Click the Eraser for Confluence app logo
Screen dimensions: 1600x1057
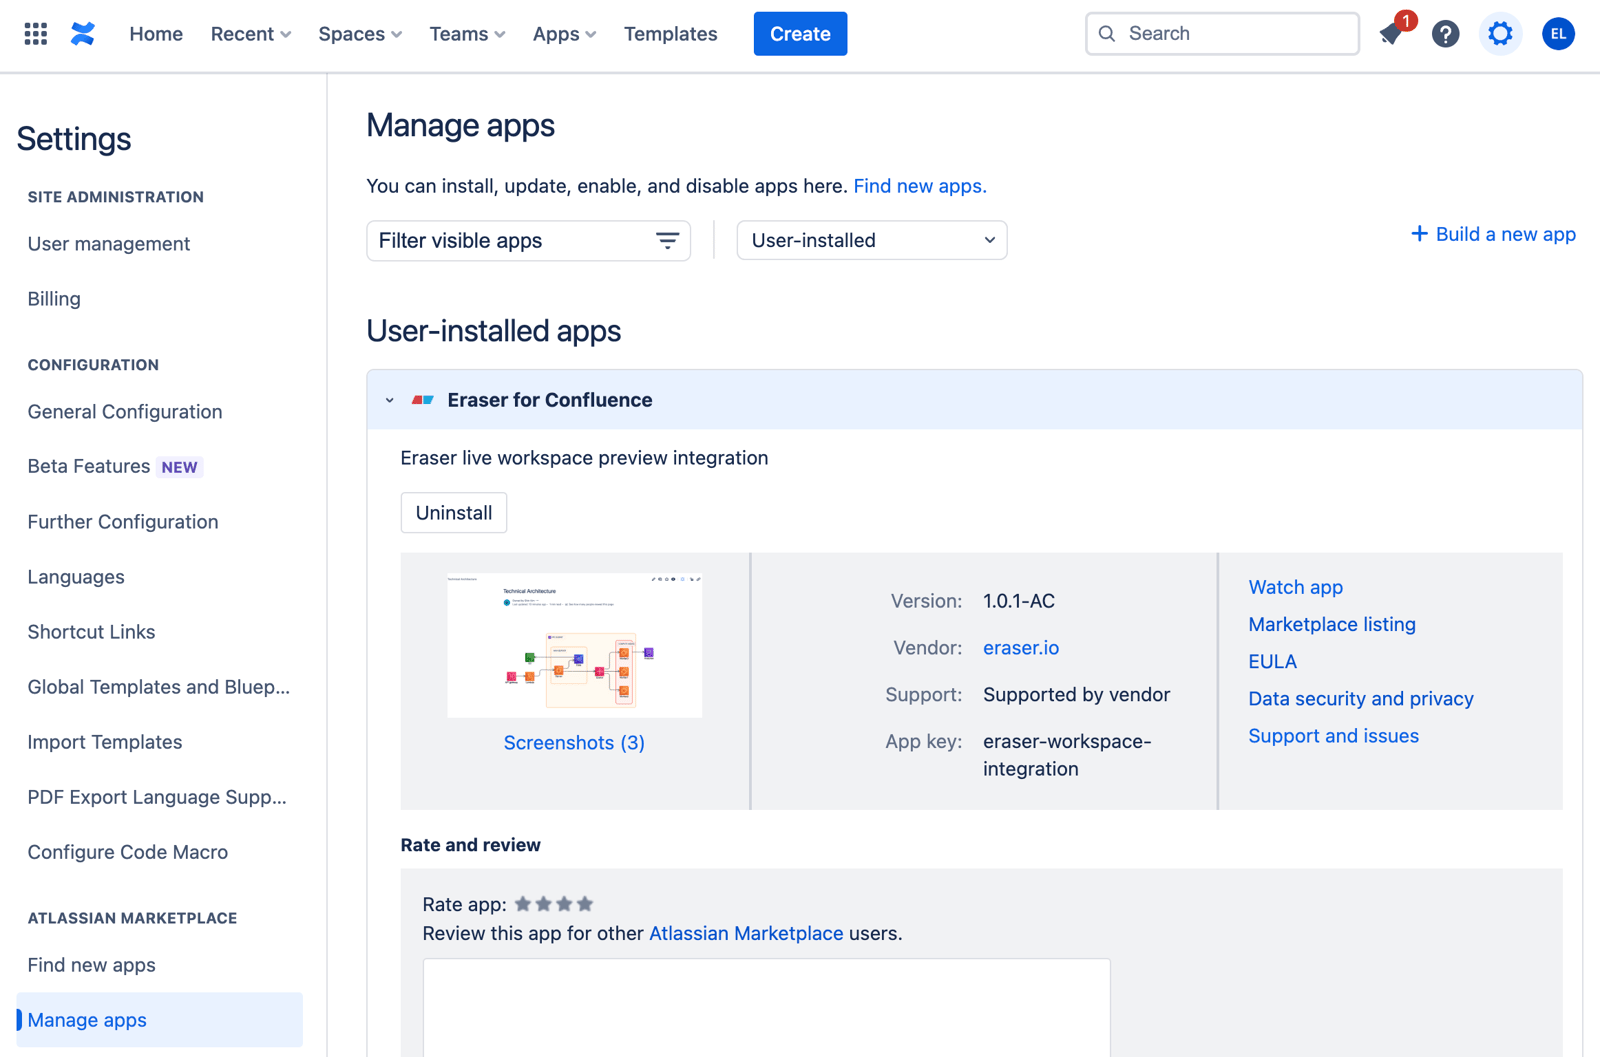click(x=423, y=400)
